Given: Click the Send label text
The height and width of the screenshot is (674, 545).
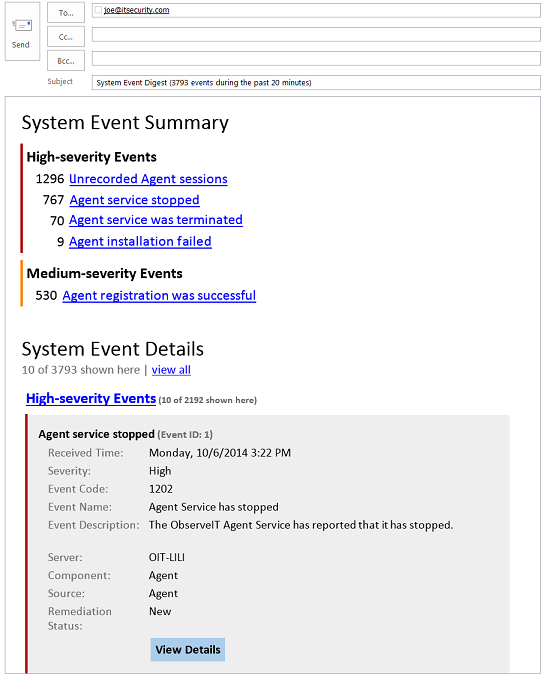Looking at the screenshot, I should (x=21, y=45).
